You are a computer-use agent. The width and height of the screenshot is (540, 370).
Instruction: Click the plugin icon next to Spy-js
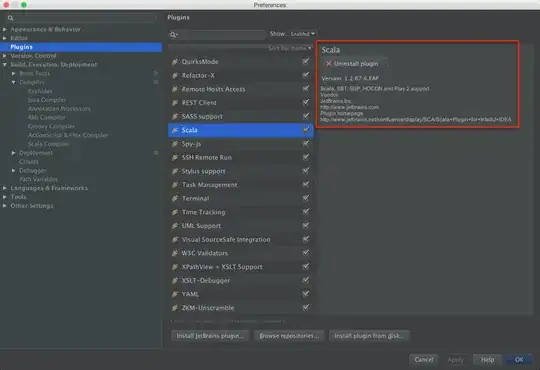[x=175, y=144]
